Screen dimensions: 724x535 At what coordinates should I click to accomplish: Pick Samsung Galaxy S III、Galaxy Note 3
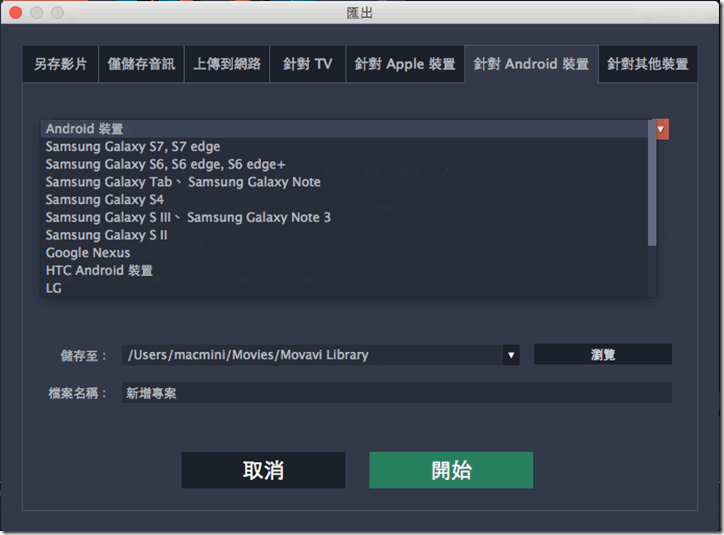(x=344, y=217)
